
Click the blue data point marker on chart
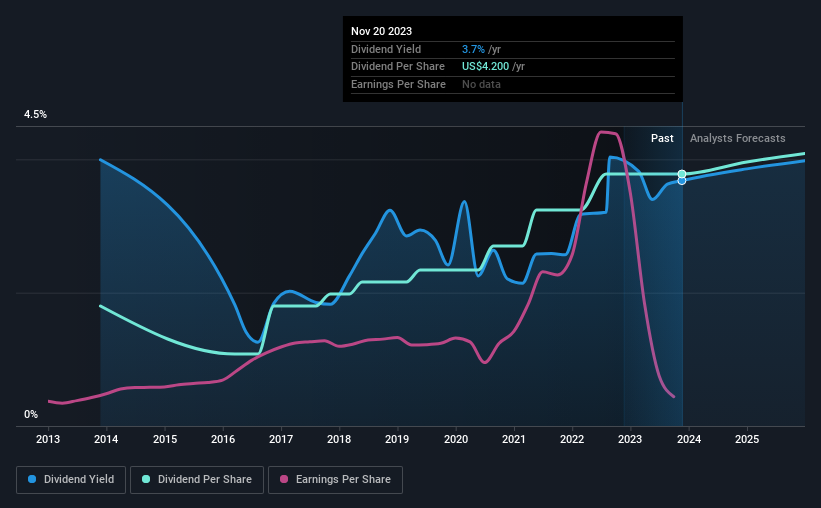tap(682, 181)
